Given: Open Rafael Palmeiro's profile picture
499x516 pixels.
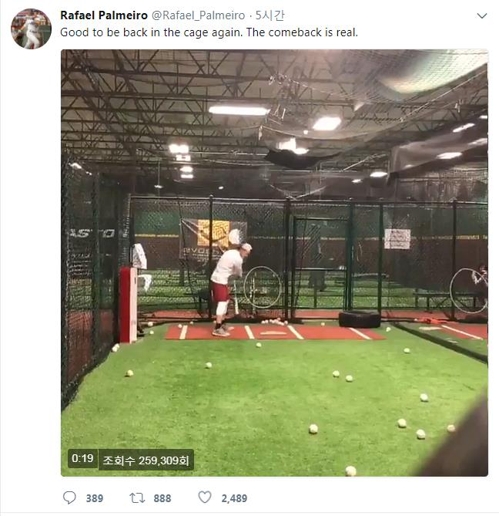Looking at the screenshot, I should click(31, 29).
